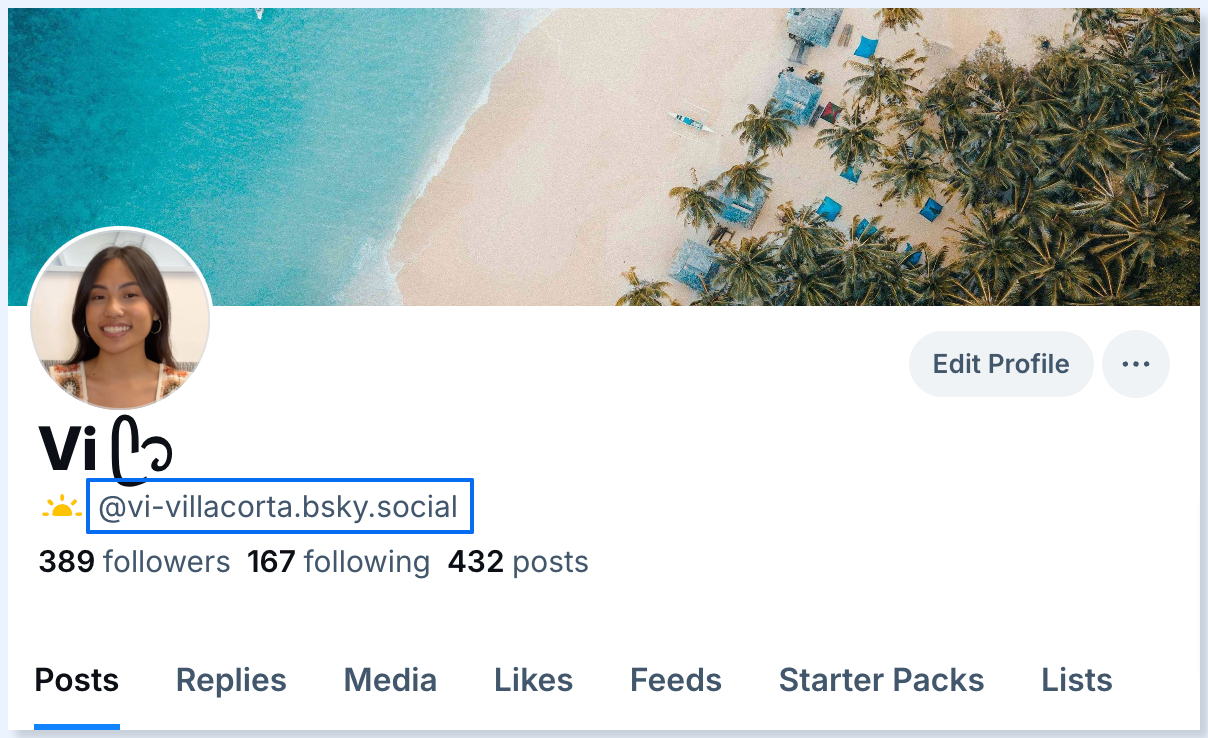Click the 432 posts count
Image resolution: width=1208 pixels, height=738 pixels.
coord(517,562)
